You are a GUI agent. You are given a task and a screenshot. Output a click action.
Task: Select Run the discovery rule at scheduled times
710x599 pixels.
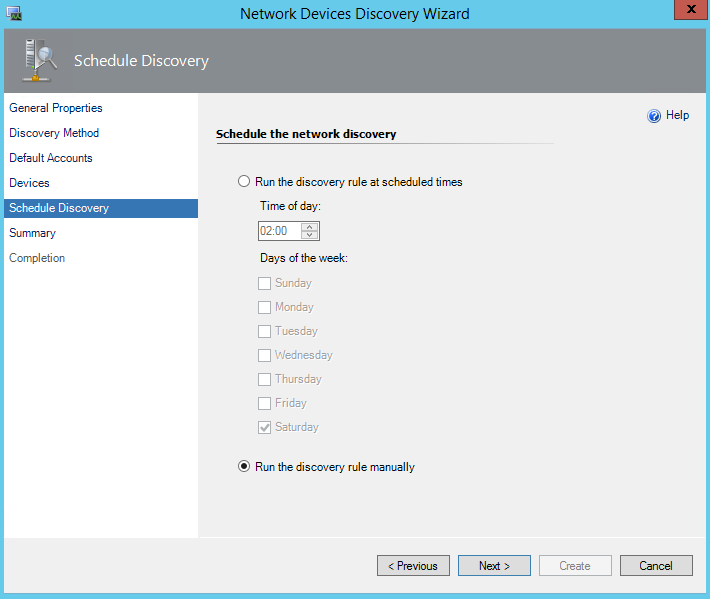(244, 182)
